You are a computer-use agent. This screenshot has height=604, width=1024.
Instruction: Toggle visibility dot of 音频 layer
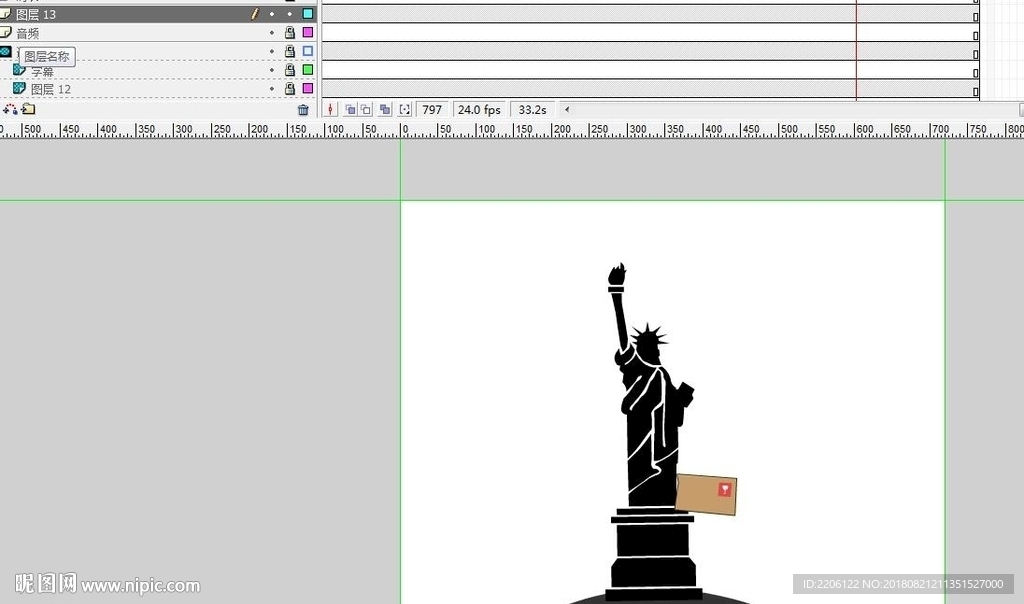click(x=272, y=33)
